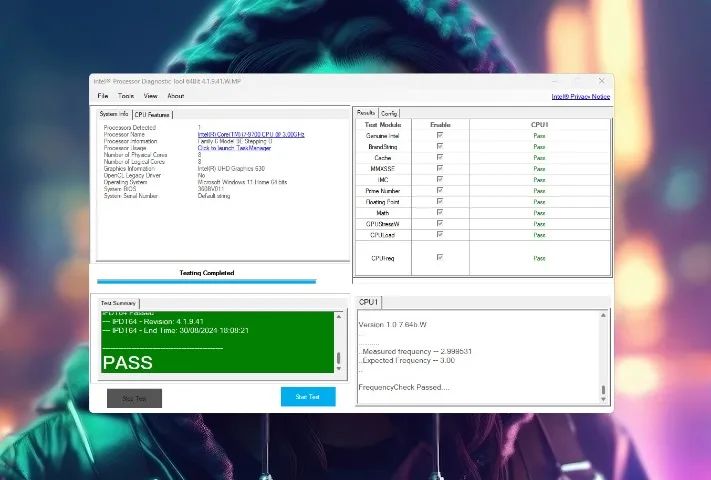Toggle the Genuine Intel test checkbox
Viewport: 711px width, 480px height.
point(439,134)
